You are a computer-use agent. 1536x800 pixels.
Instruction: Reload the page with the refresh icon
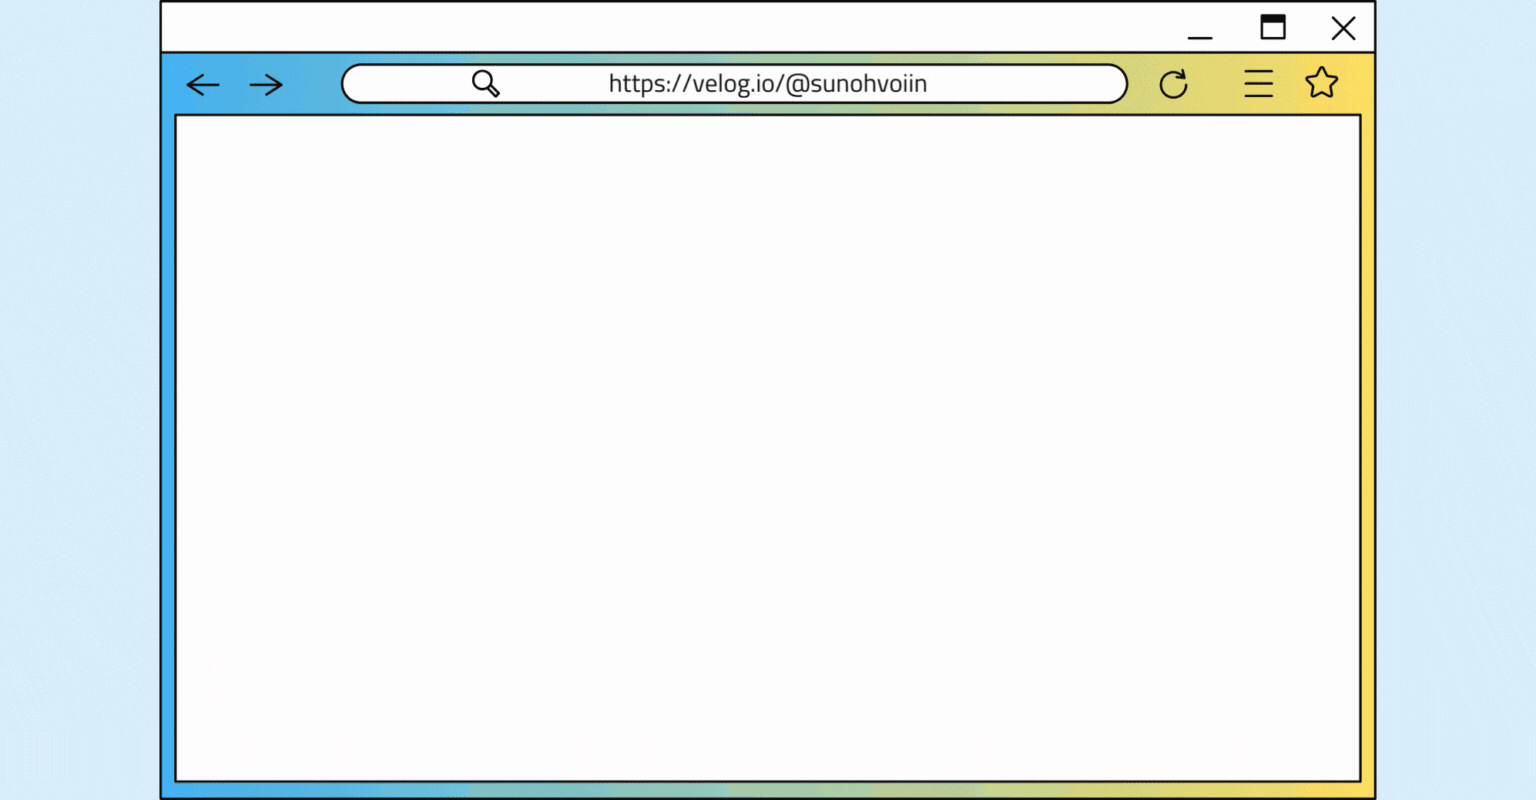[x=1174, y=84]
